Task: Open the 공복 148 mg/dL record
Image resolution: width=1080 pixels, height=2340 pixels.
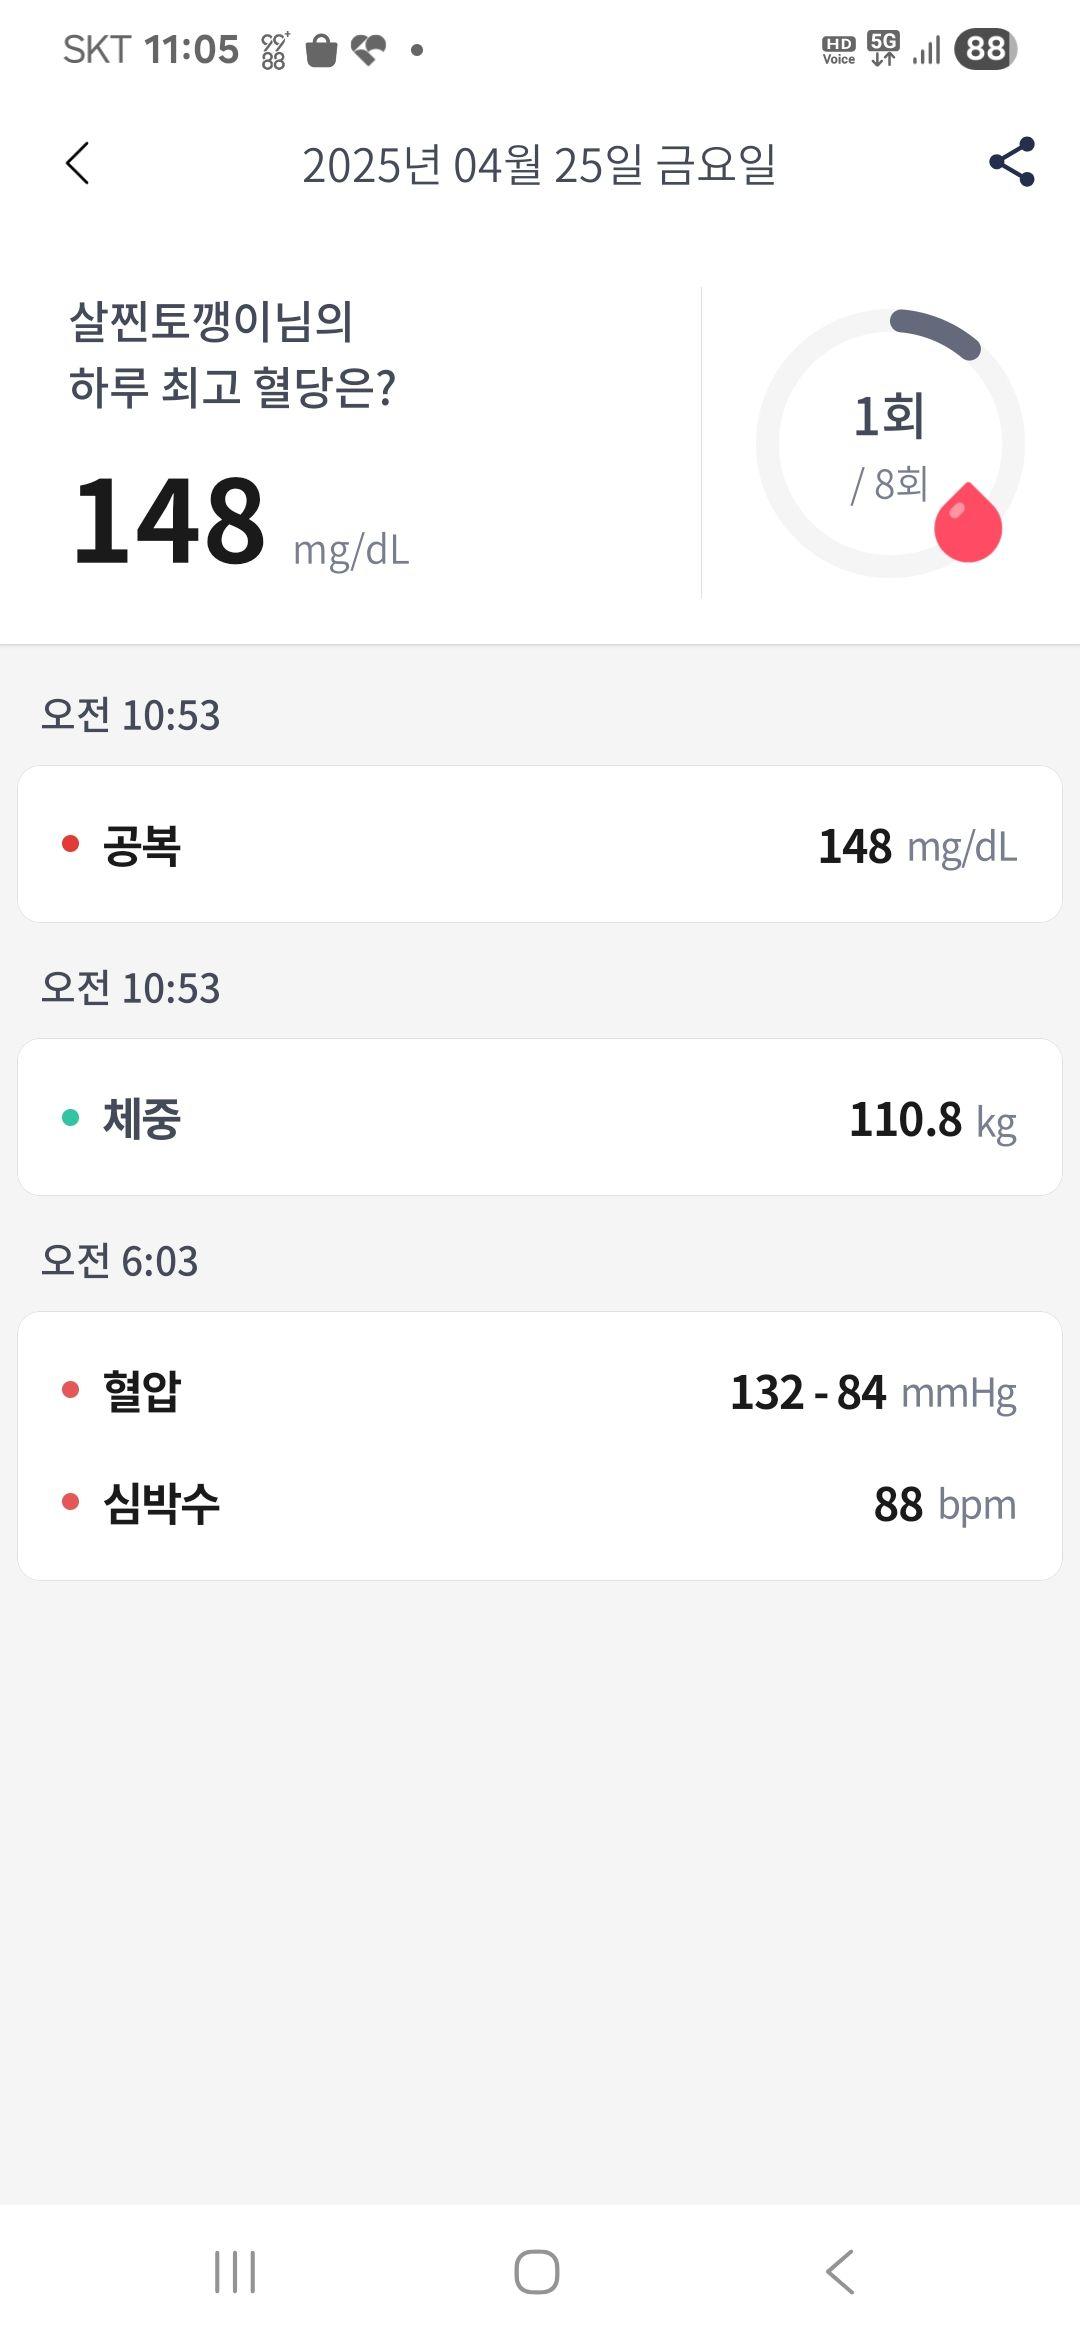Action: click(540, 844)
